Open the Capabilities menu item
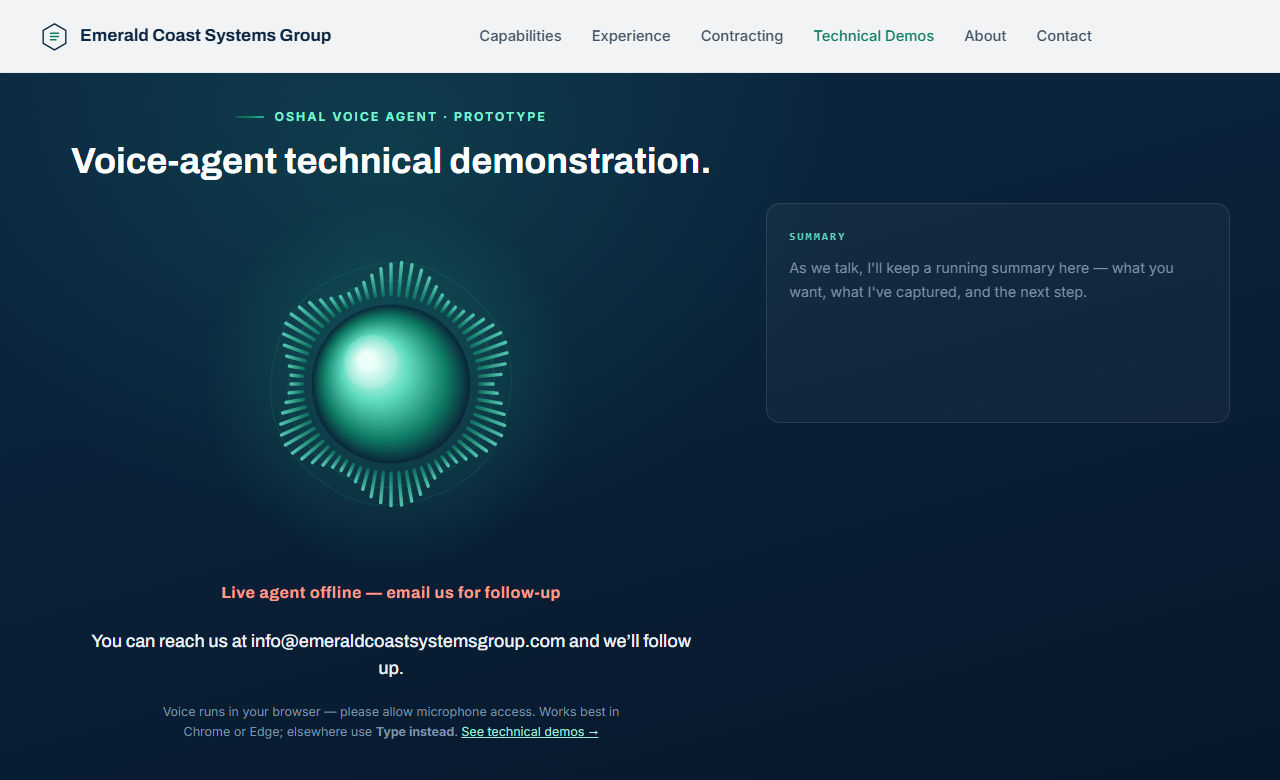Image resolution: width=1280 pixels, height=780 pixels. 520,36
